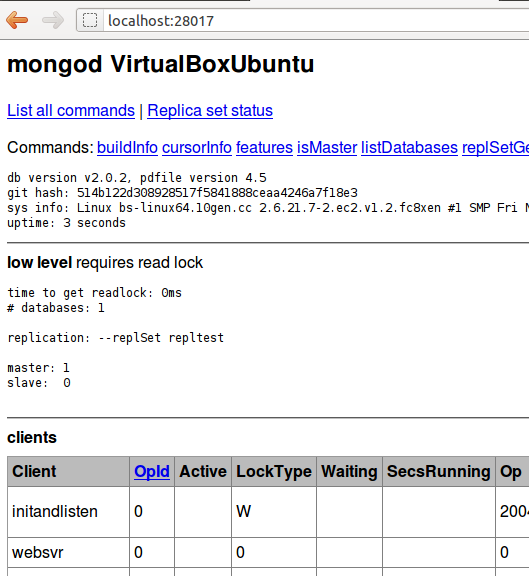Screen dimensions: 529x576
Task: Click the initandlisten client cell
Action: click(x=68, y=512)
